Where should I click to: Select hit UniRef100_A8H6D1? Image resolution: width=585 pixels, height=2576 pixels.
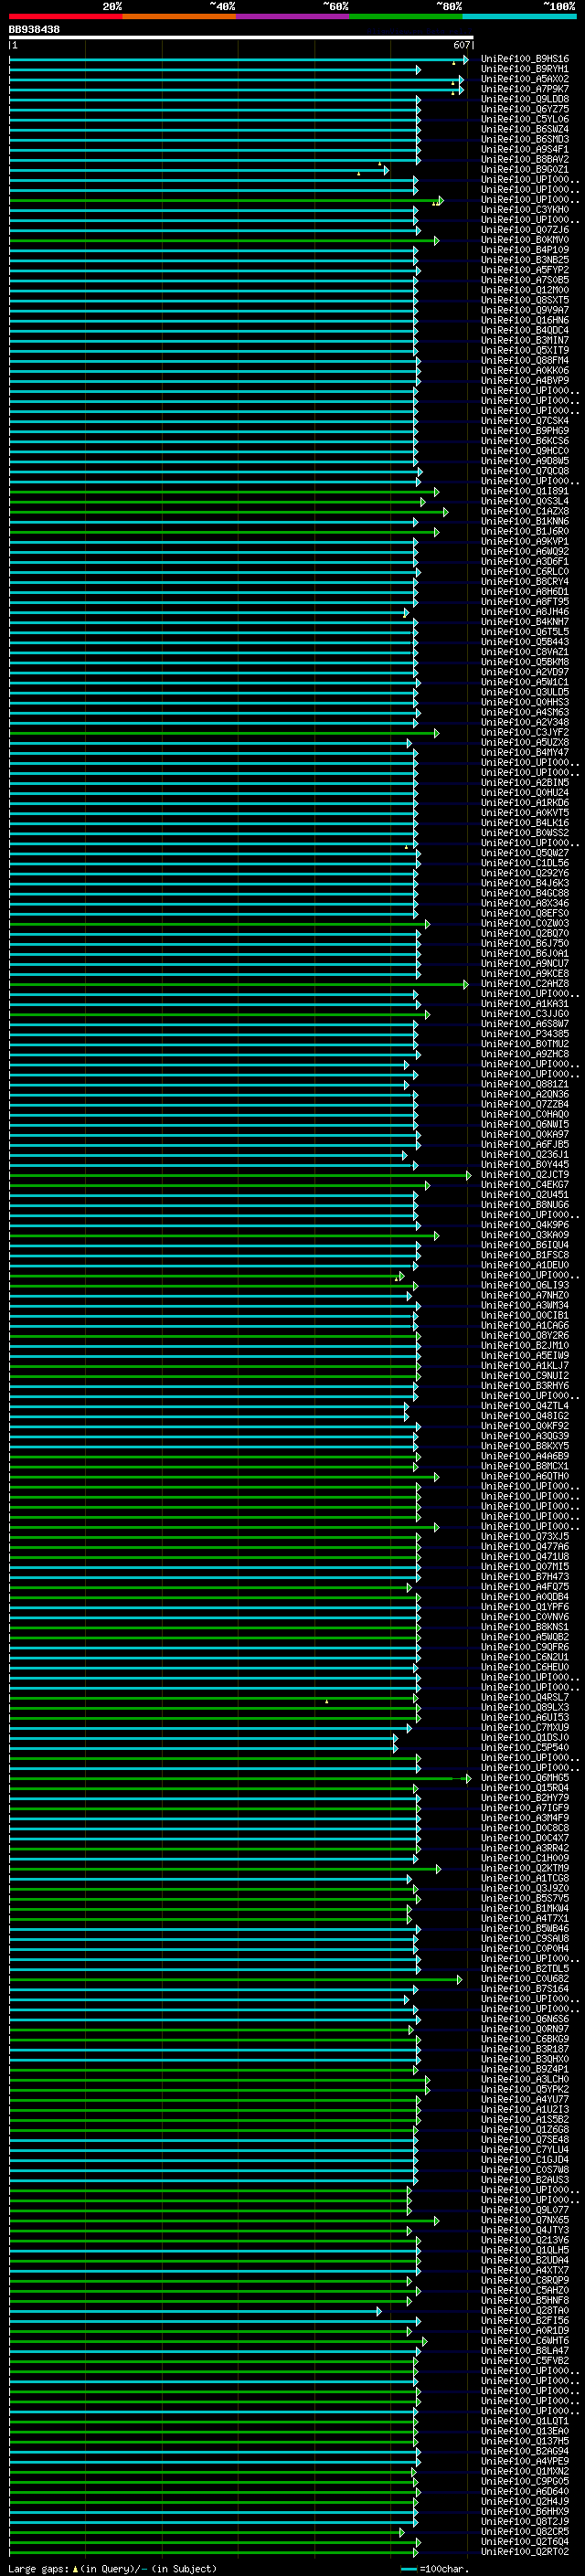pyautogui.click(x=525, y=591)
